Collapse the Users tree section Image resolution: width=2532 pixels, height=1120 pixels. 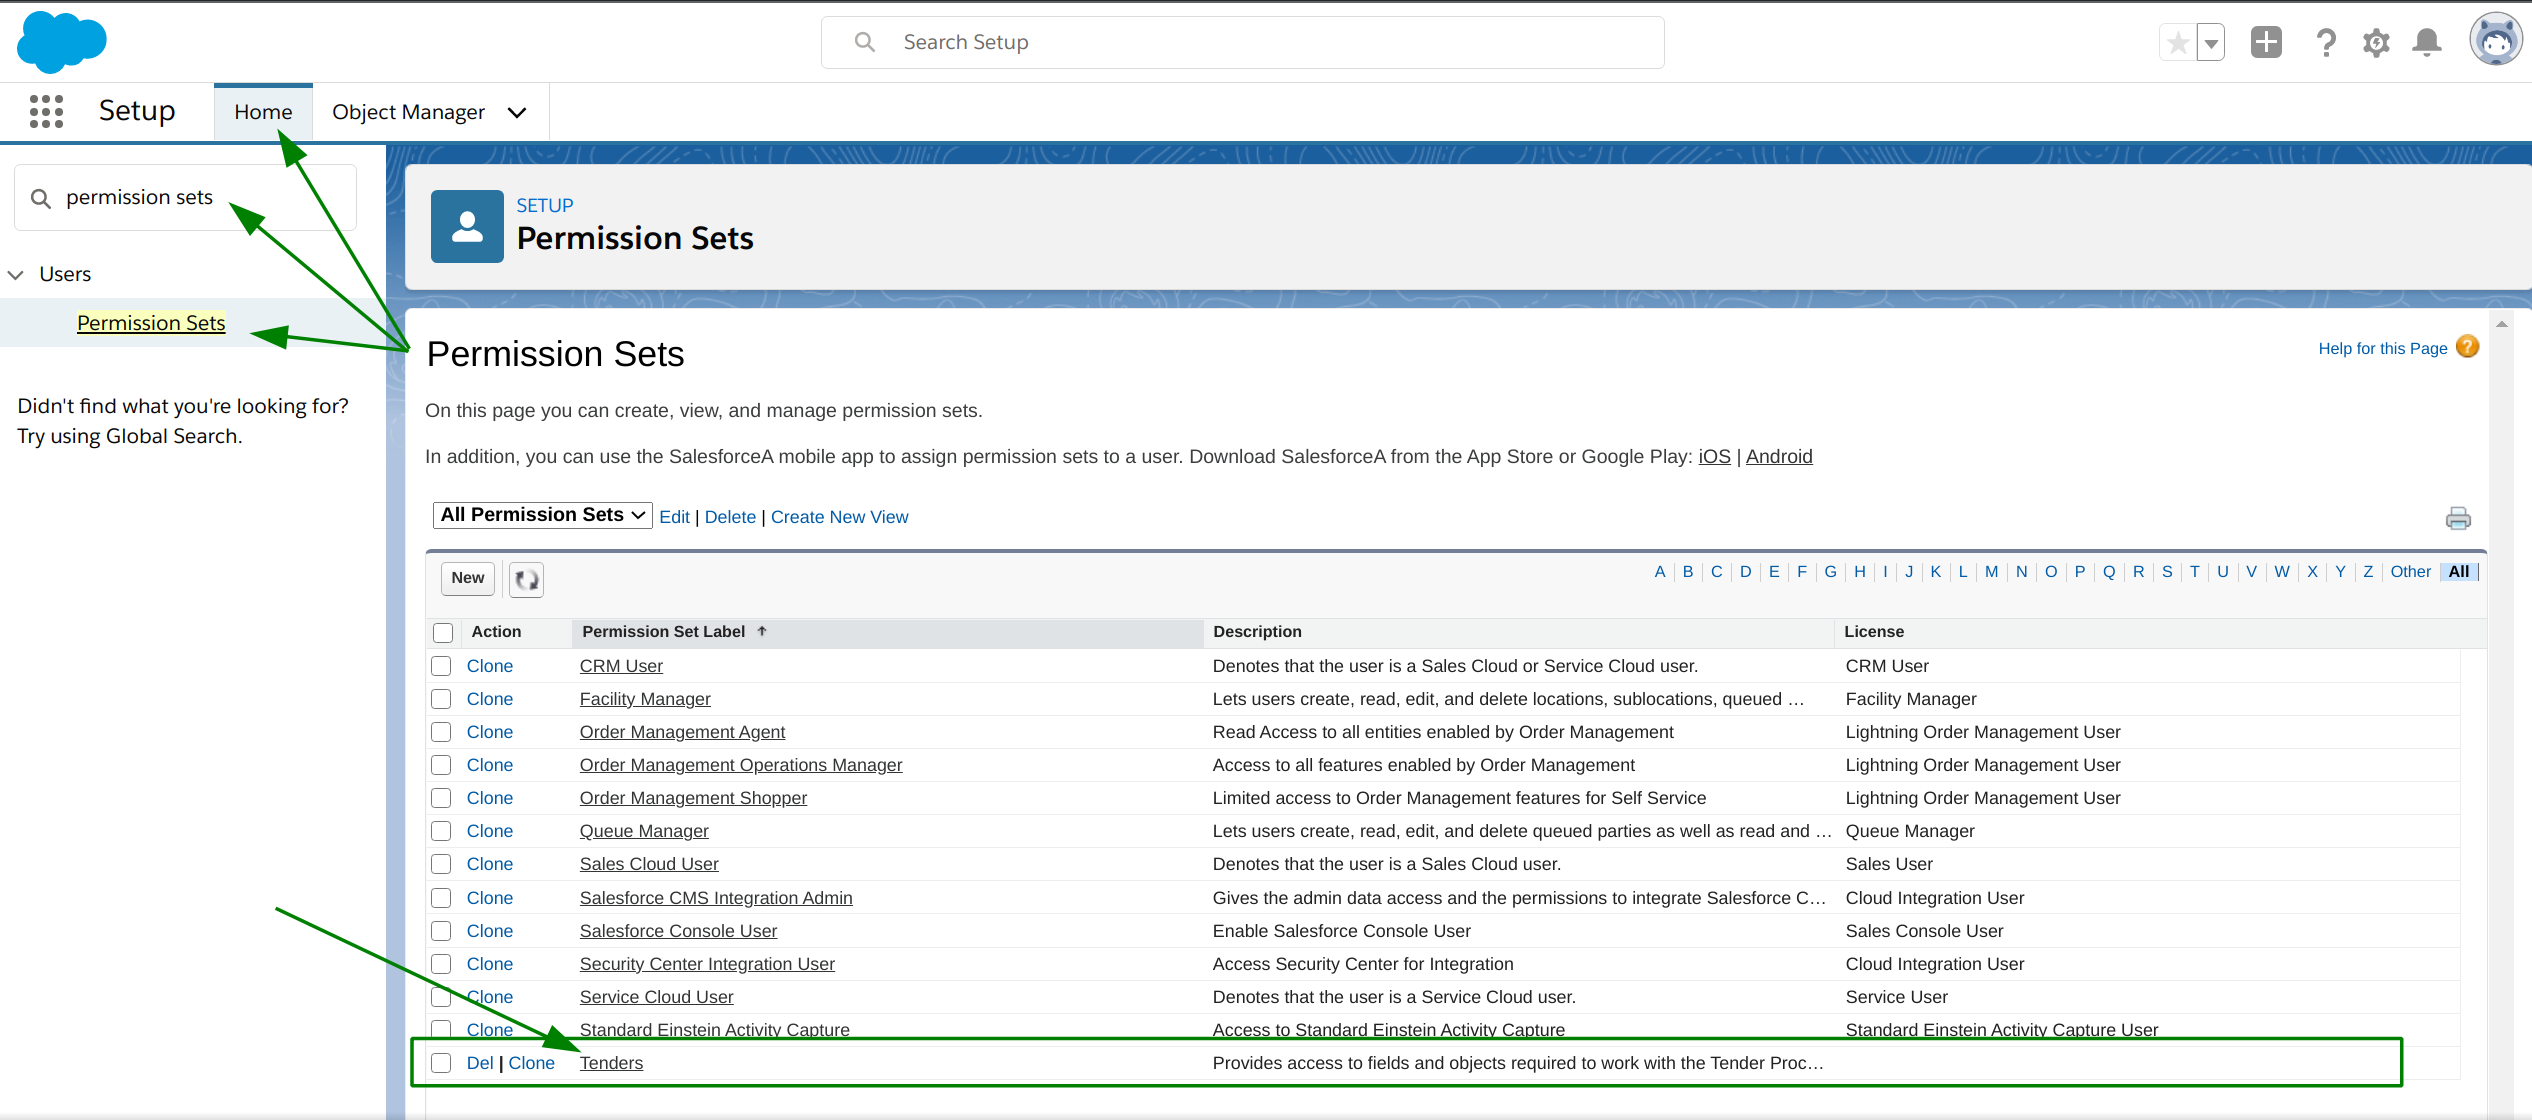point(16,274)
